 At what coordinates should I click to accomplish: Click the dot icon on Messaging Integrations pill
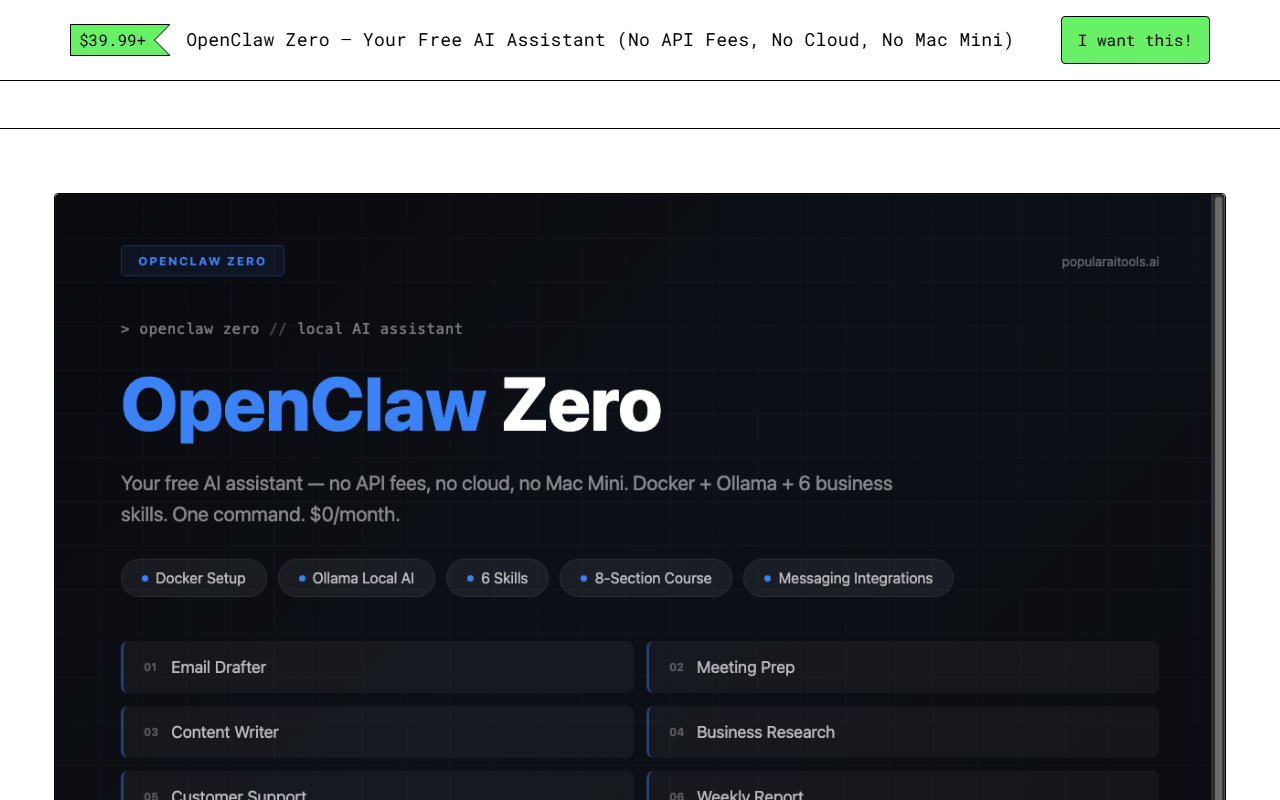tap(767, 578)
